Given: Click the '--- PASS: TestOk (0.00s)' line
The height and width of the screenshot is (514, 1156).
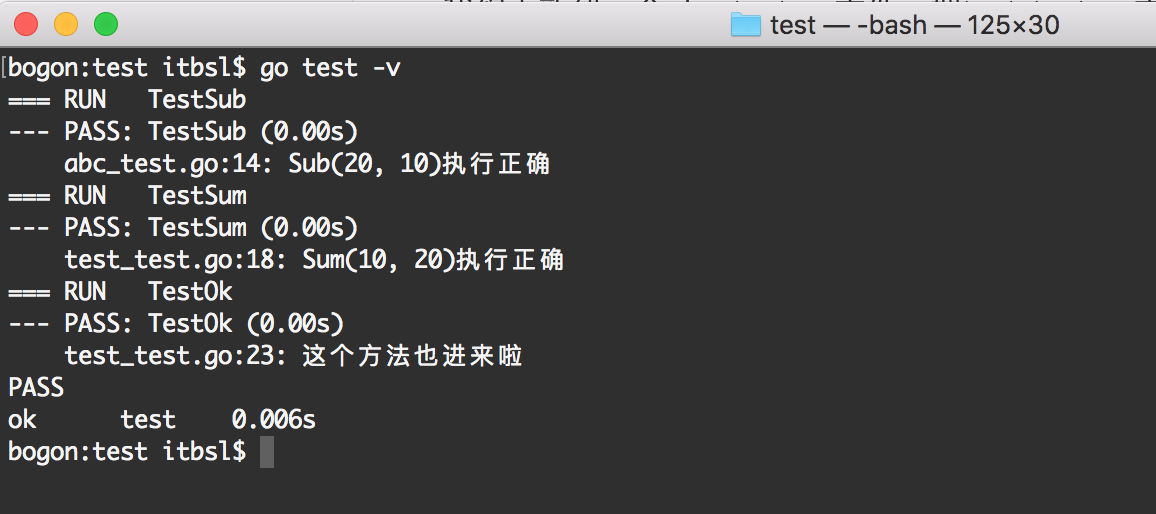Looking at the screenshot, I should (175, 324).
